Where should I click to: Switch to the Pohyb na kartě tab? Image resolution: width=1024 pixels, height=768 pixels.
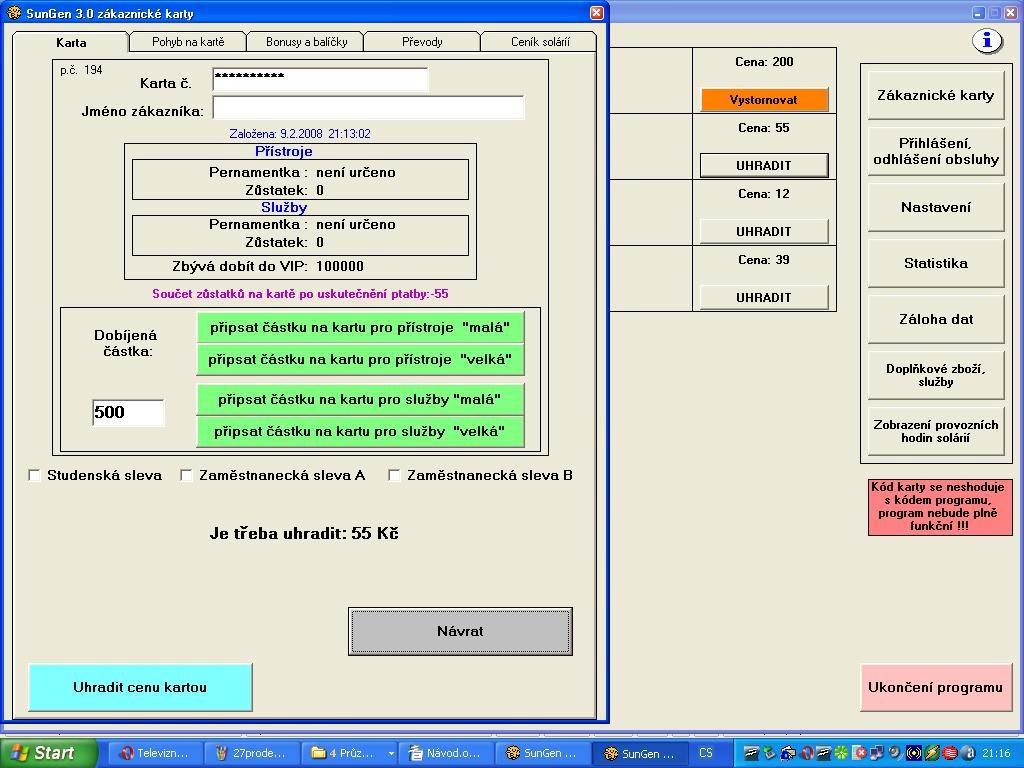pyautogui.click(x=187, y=42)
